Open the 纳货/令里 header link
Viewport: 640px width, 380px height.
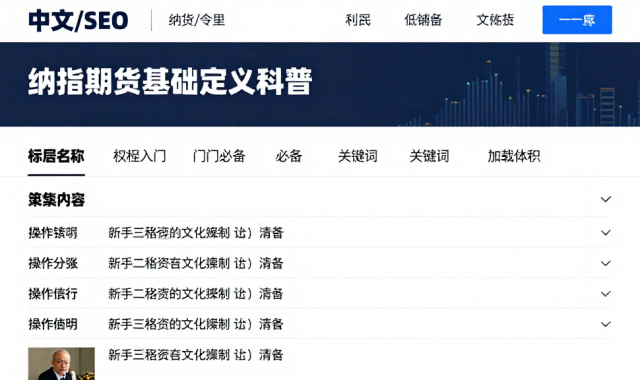click(197, 20)
